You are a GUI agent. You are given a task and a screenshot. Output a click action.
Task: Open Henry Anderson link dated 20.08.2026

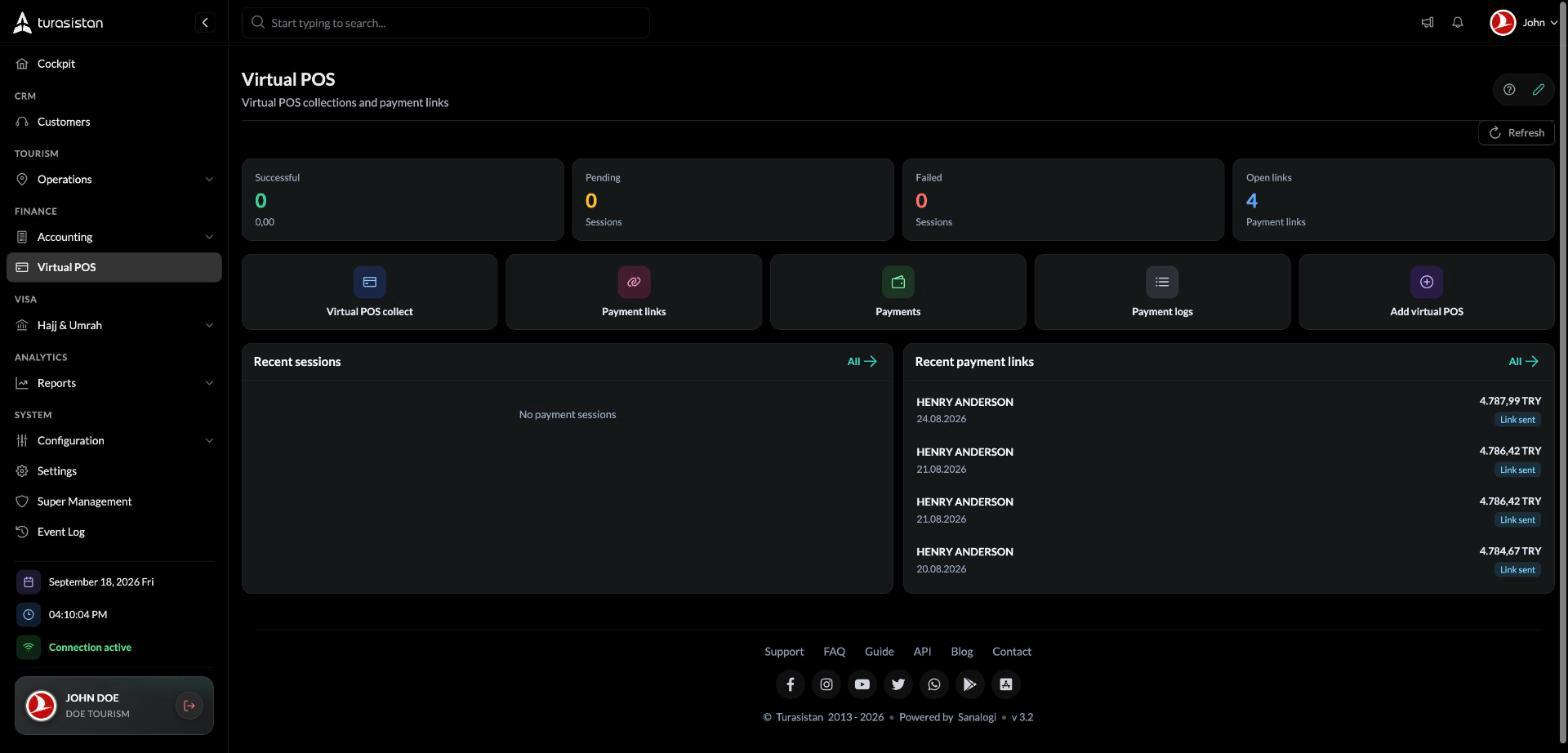1228,560
